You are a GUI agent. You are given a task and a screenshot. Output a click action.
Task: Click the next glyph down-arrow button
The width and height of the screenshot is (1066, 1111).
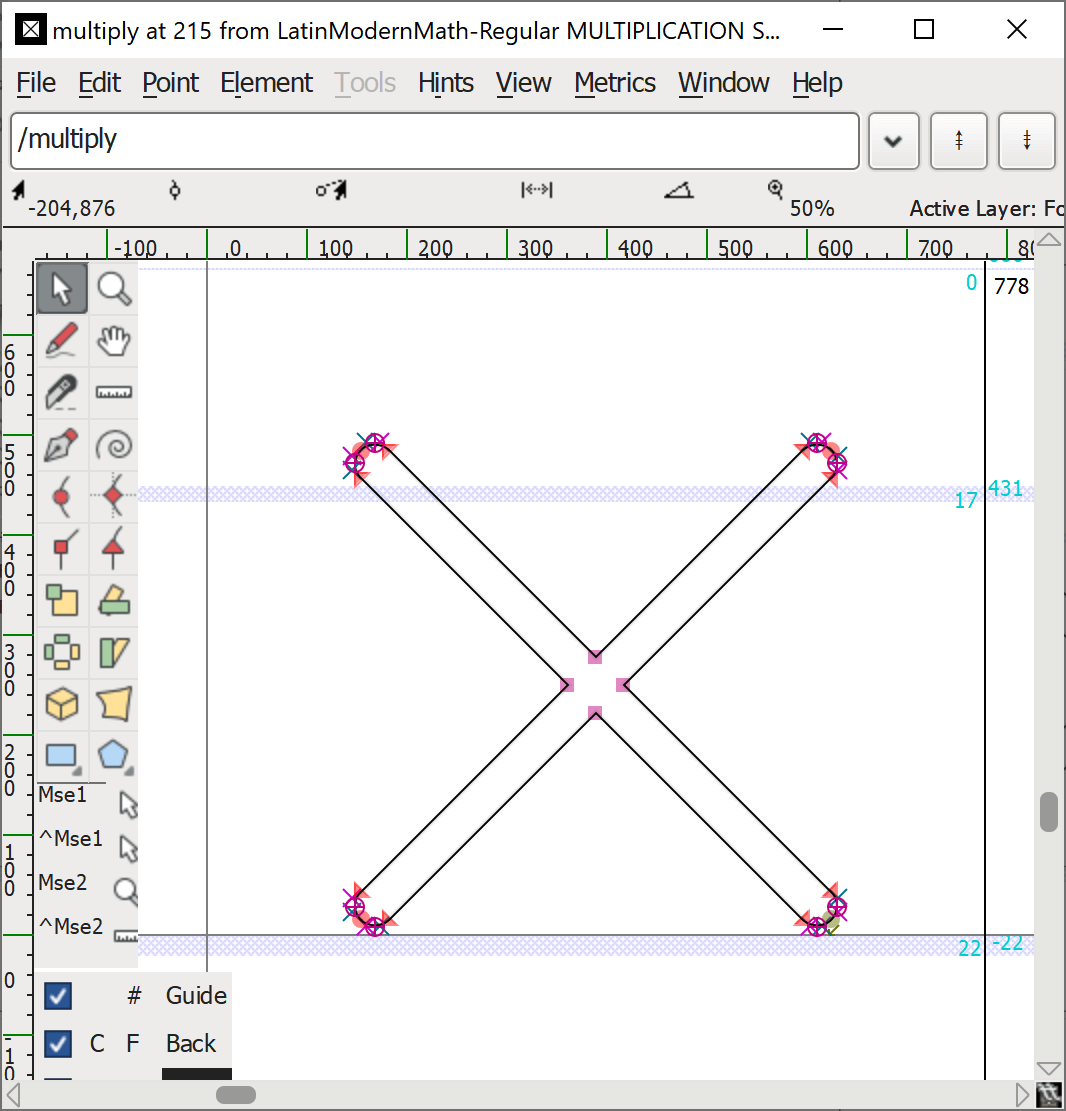click(x=1026, y=141)
